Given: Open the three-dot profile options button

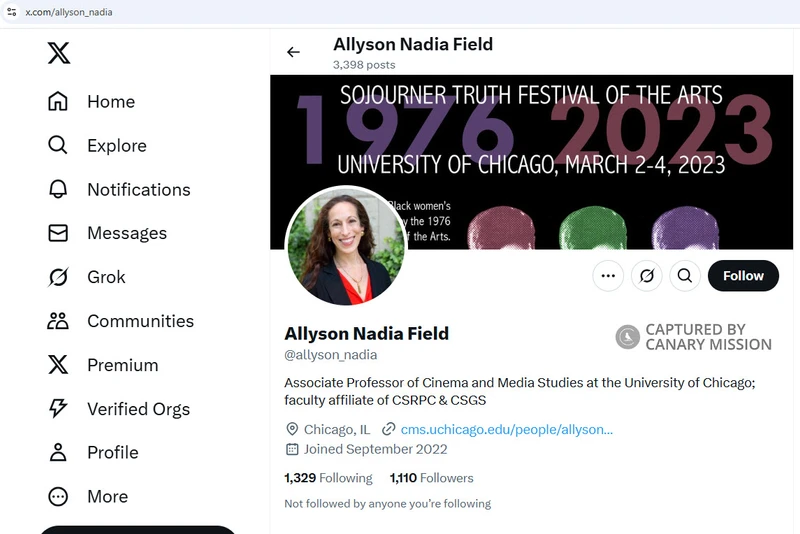Looking at the screenshot, I should click(608, 276).
